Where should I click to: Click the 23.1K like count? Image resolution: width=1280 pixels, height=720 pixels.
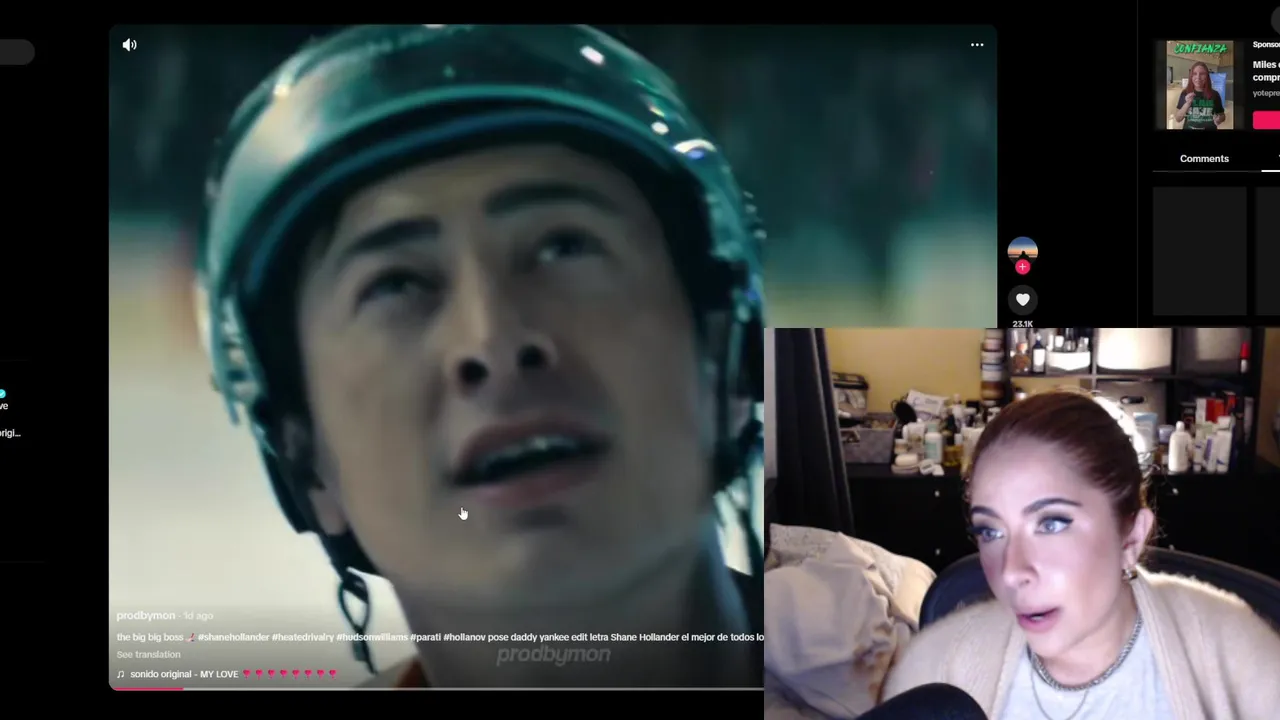(x=1022, y=324)
